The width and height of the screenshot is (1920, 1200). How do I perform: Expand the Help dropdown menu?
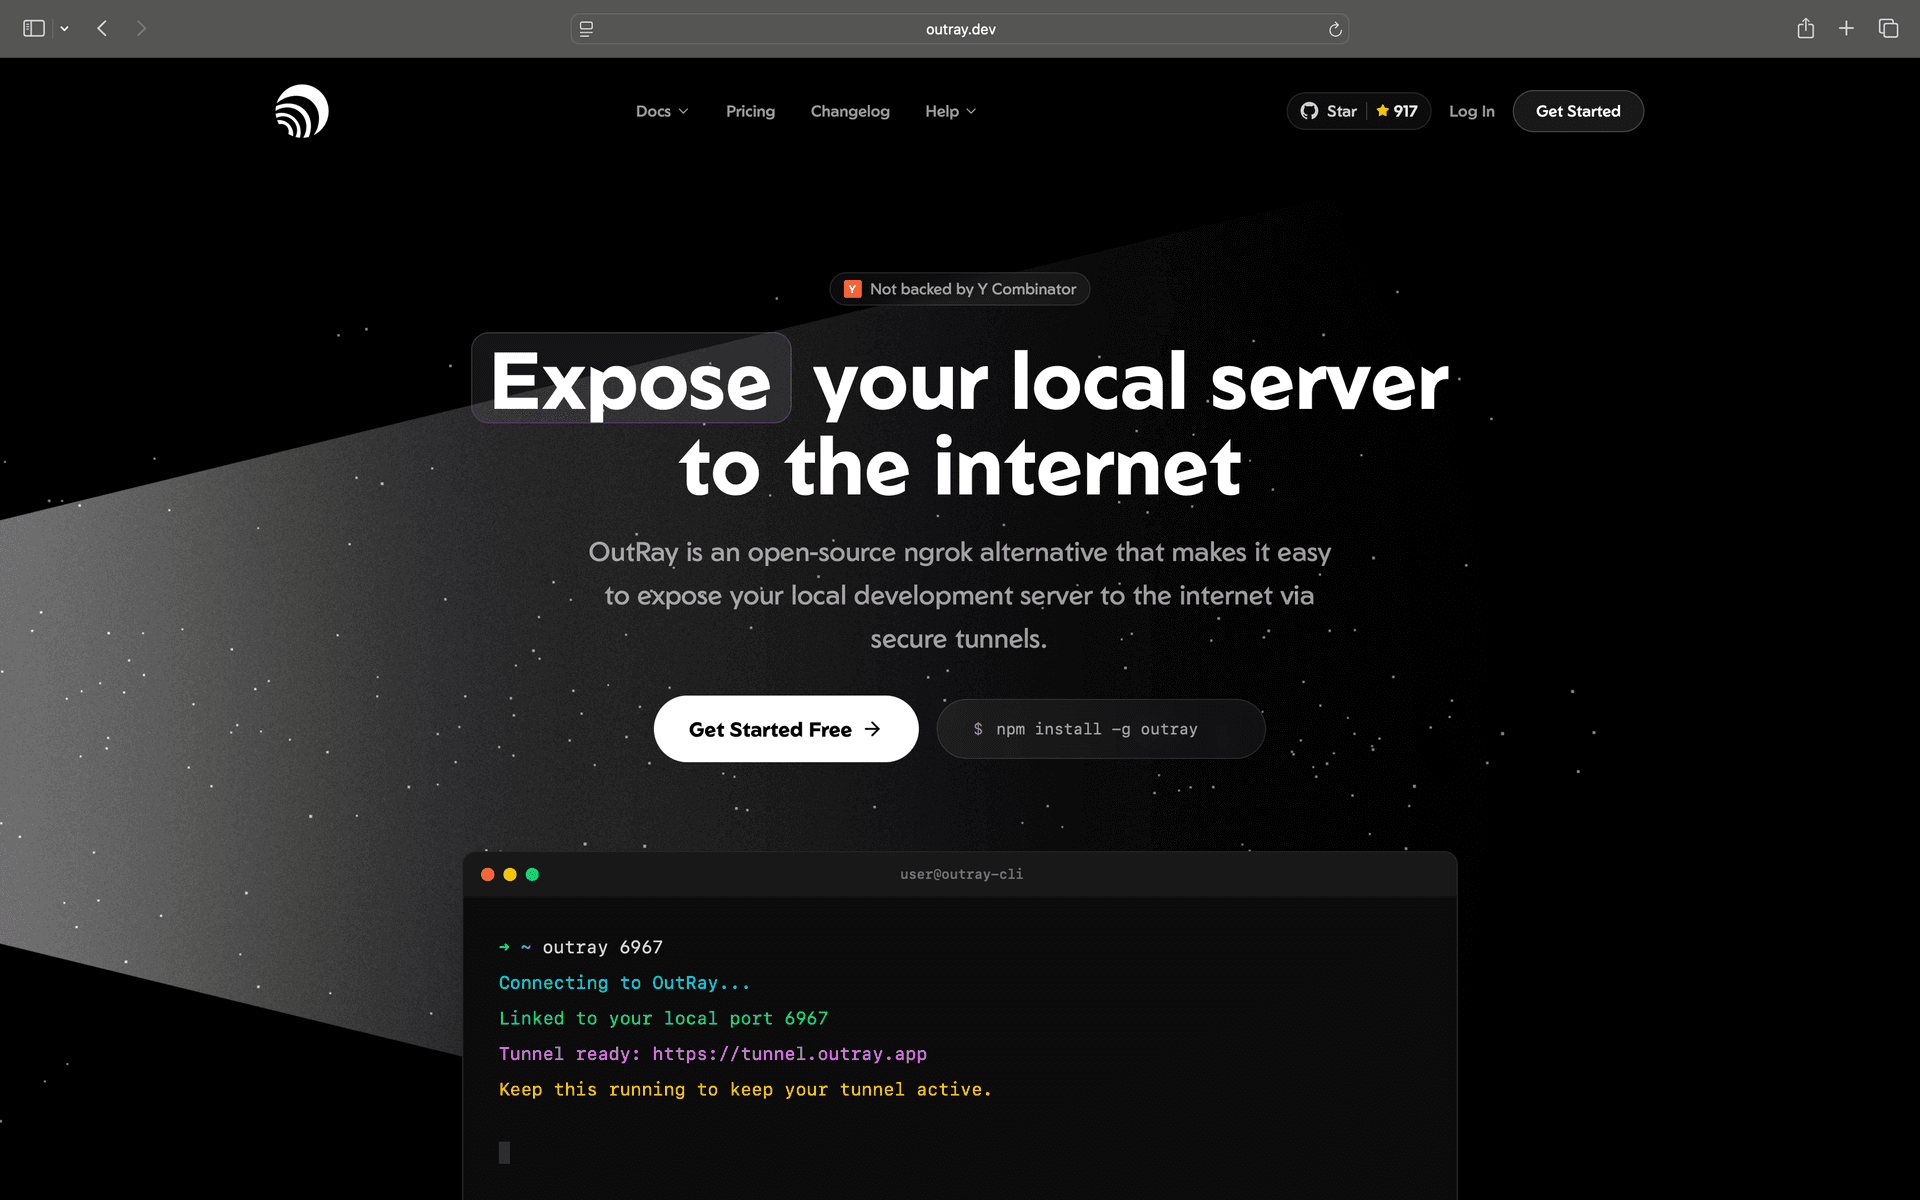coord(950,111)
